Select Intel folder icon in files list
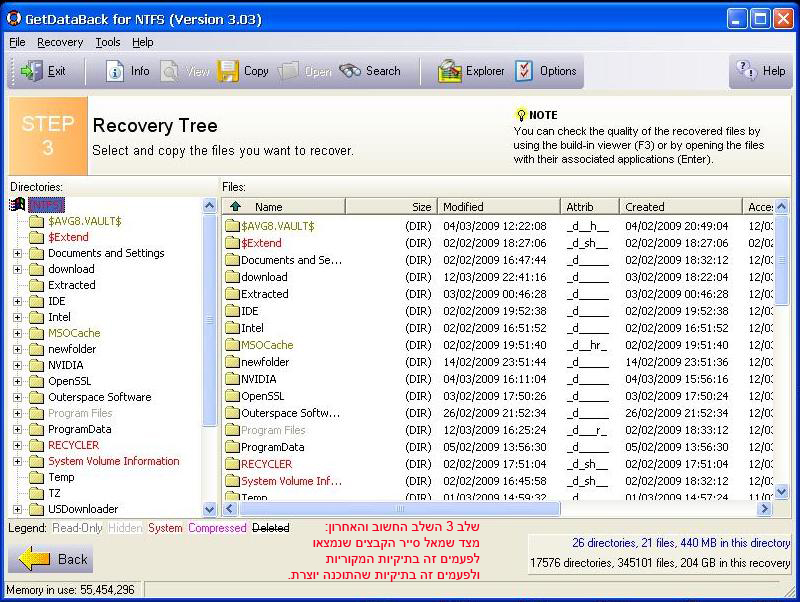This screenshot has height=602, width=800. click(x=232, y=328)
